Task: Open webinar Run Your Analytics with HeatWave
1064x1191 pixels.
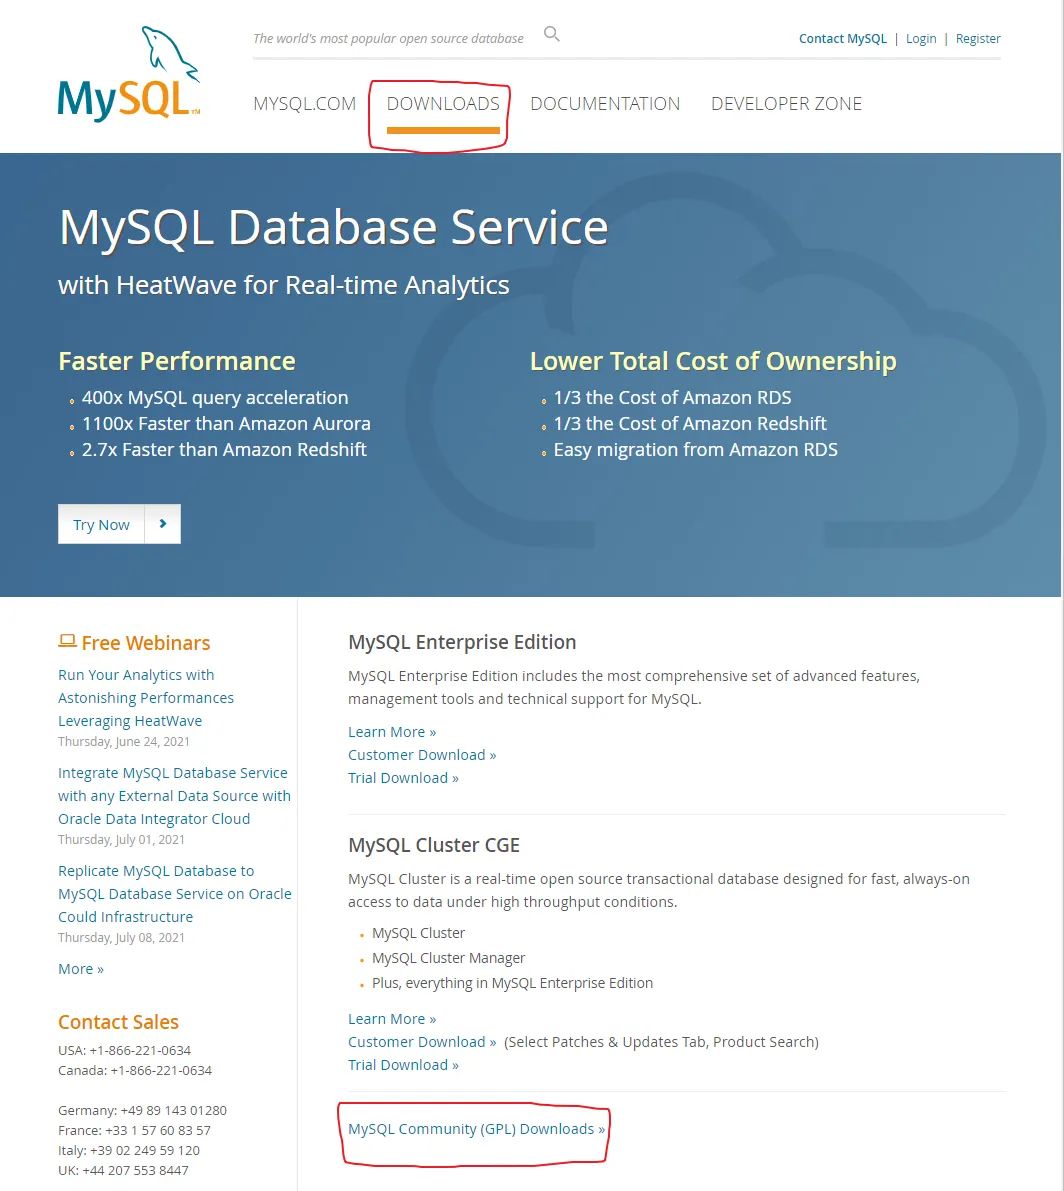Action: 146,697
